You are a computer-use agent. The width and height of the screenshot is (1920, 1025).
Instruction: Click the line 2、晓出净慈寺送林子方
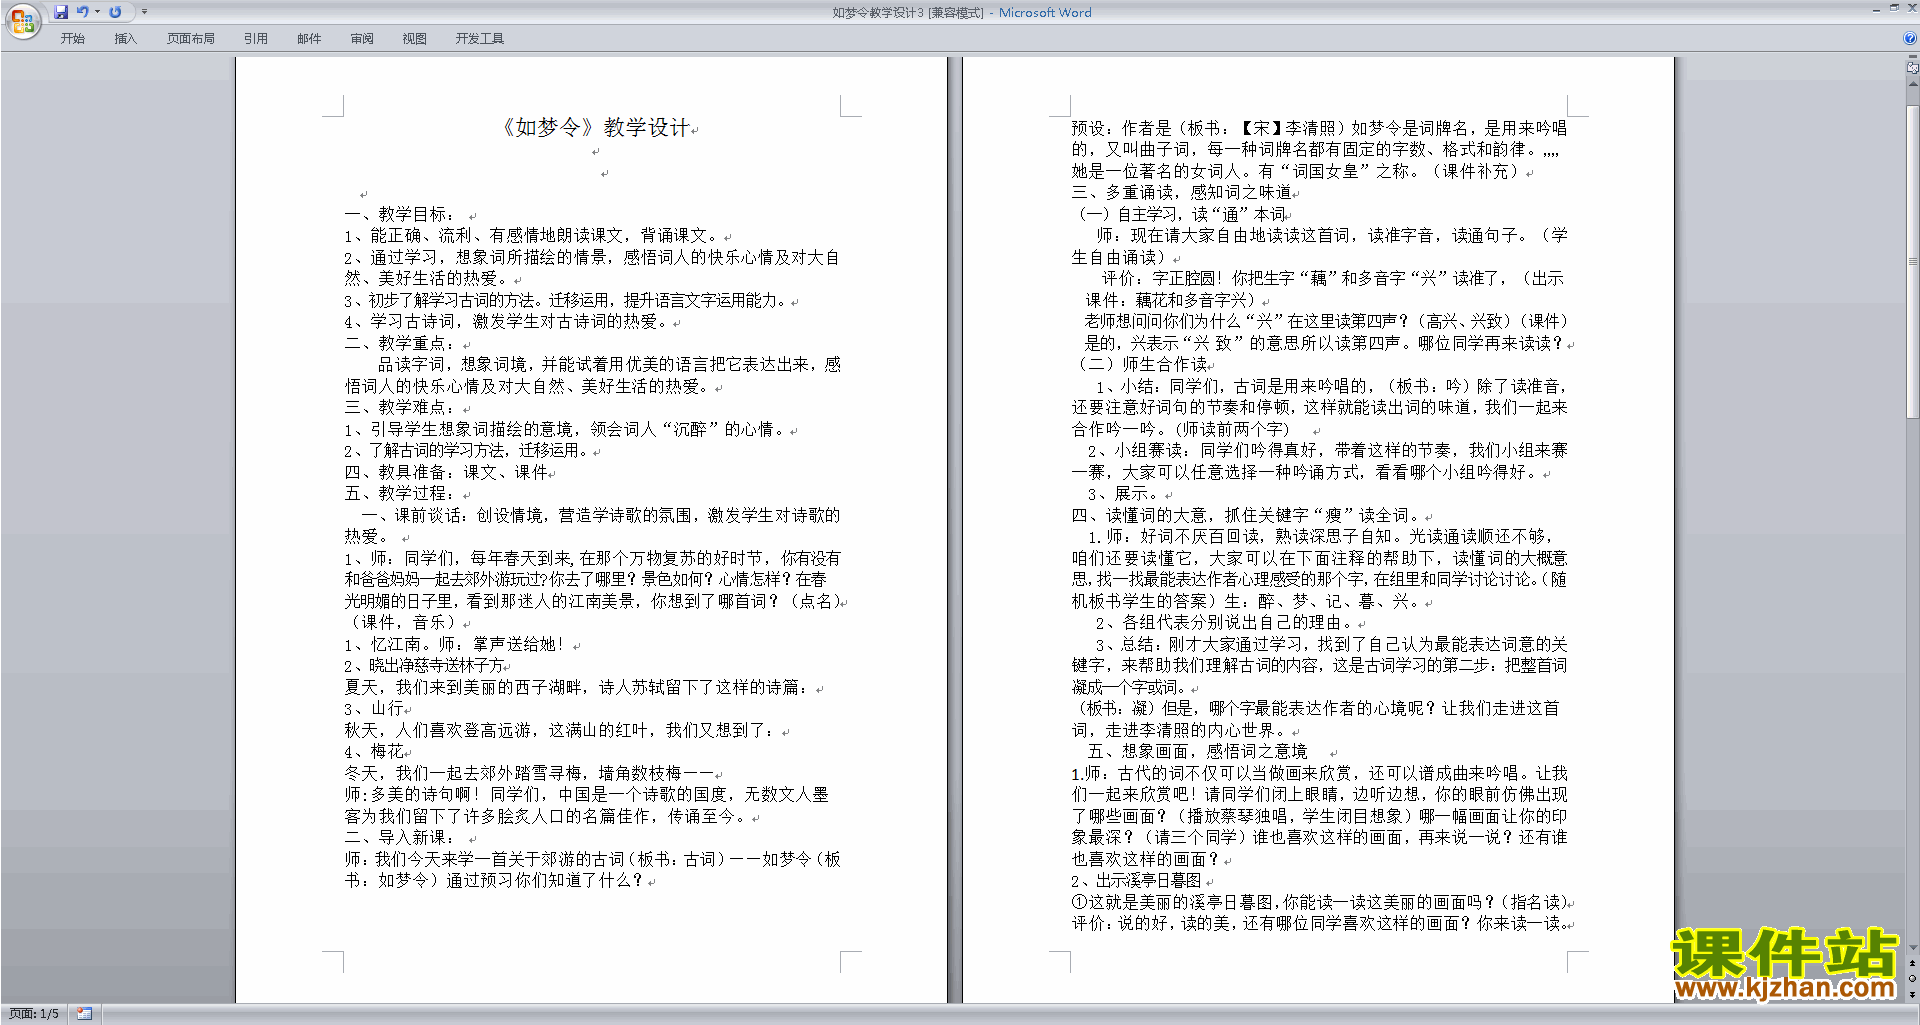click(x=424, y=665)
